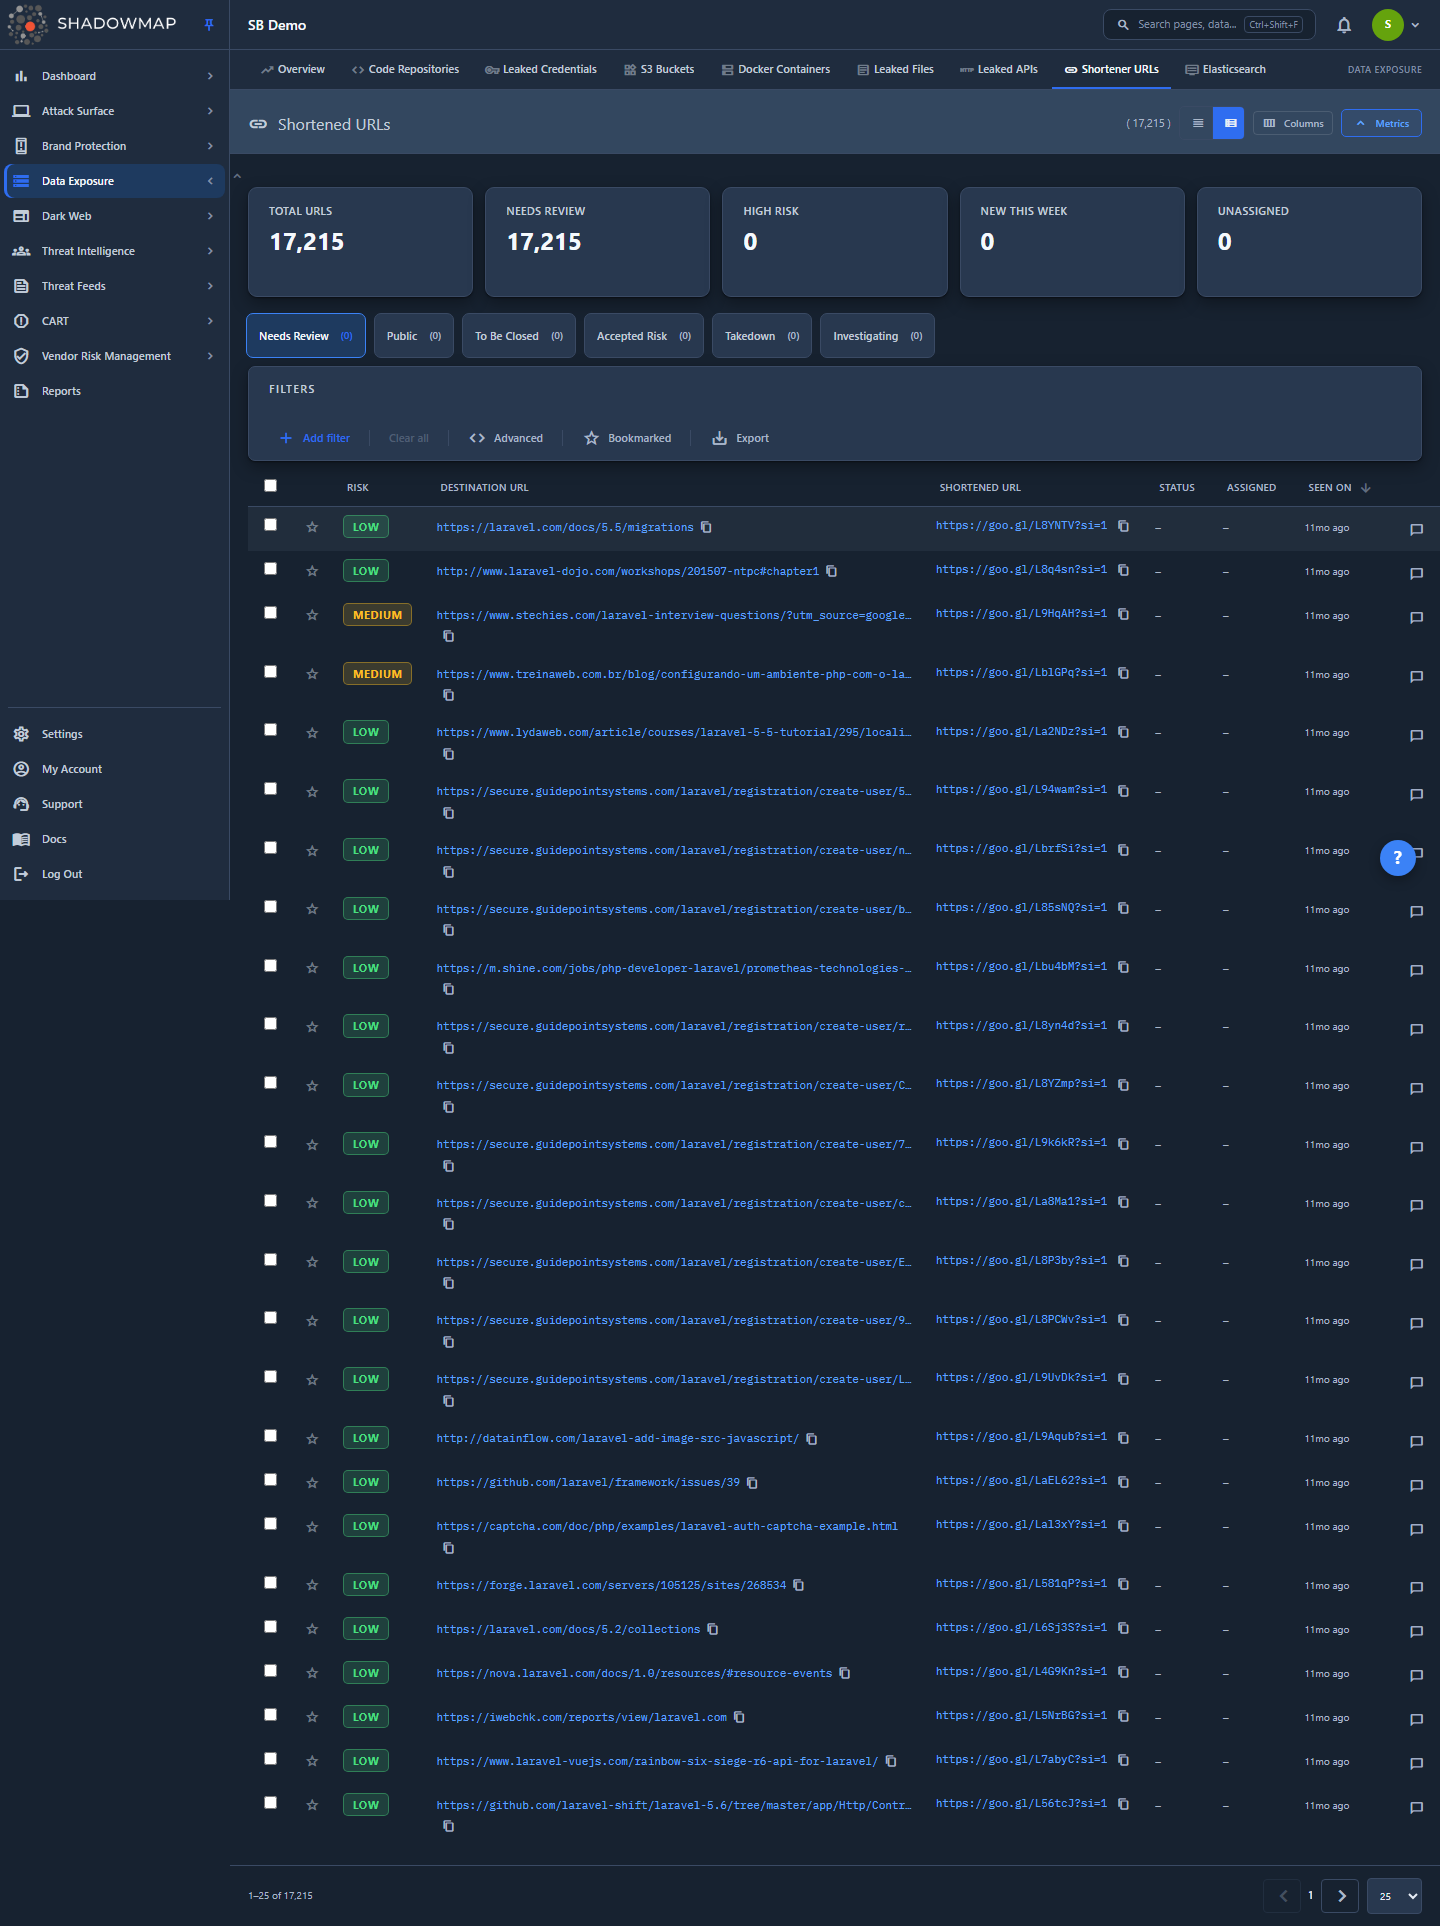The width and height of the screenshot is (1440, 1926).
Task: Open the notifications bell icon
Action: pos(1344,25)
